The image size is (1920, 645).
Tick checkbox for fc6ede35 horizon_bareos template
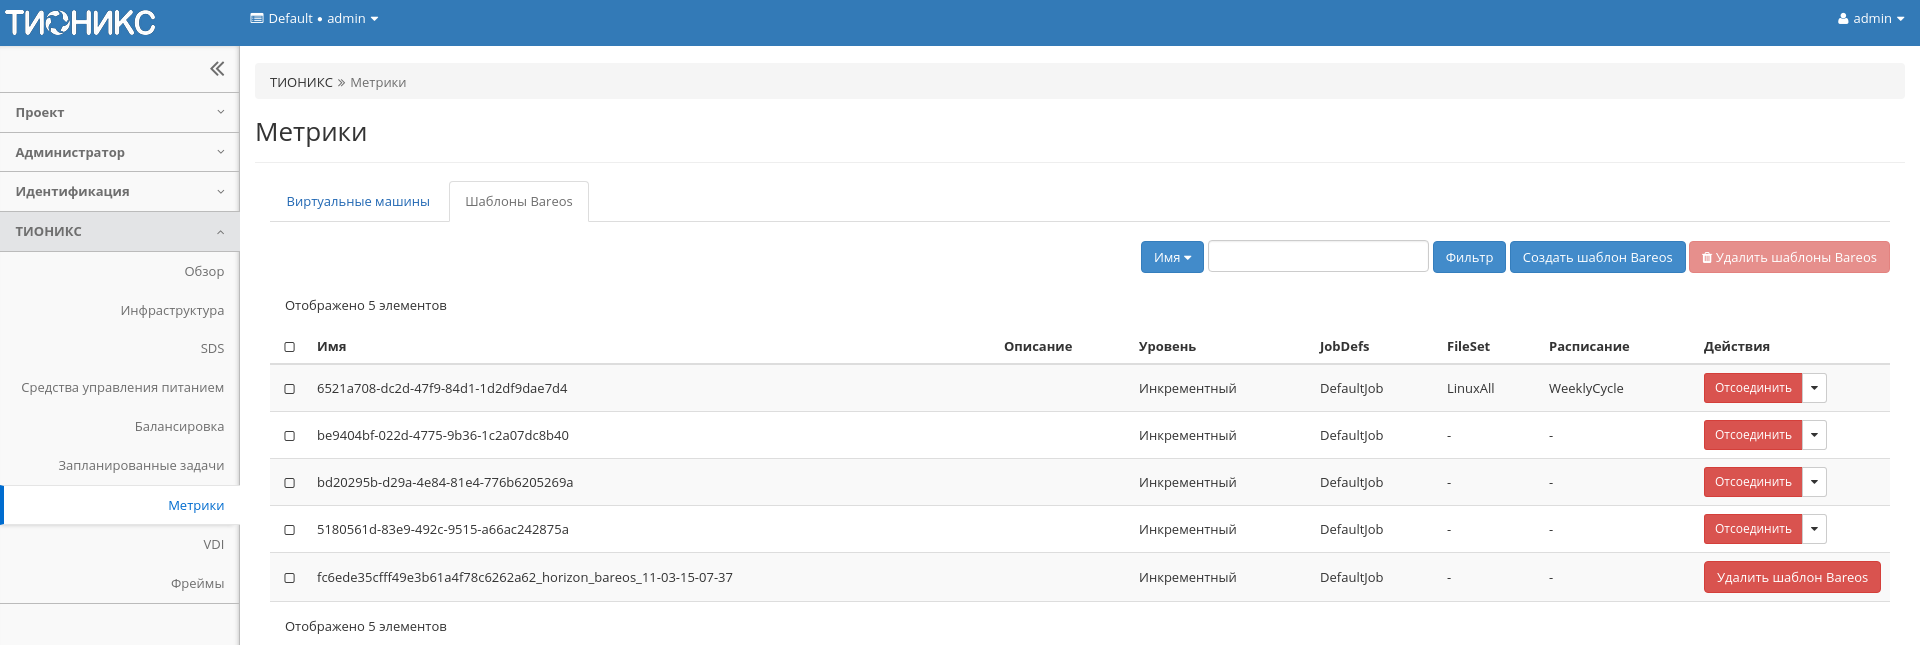coord(290,578)
